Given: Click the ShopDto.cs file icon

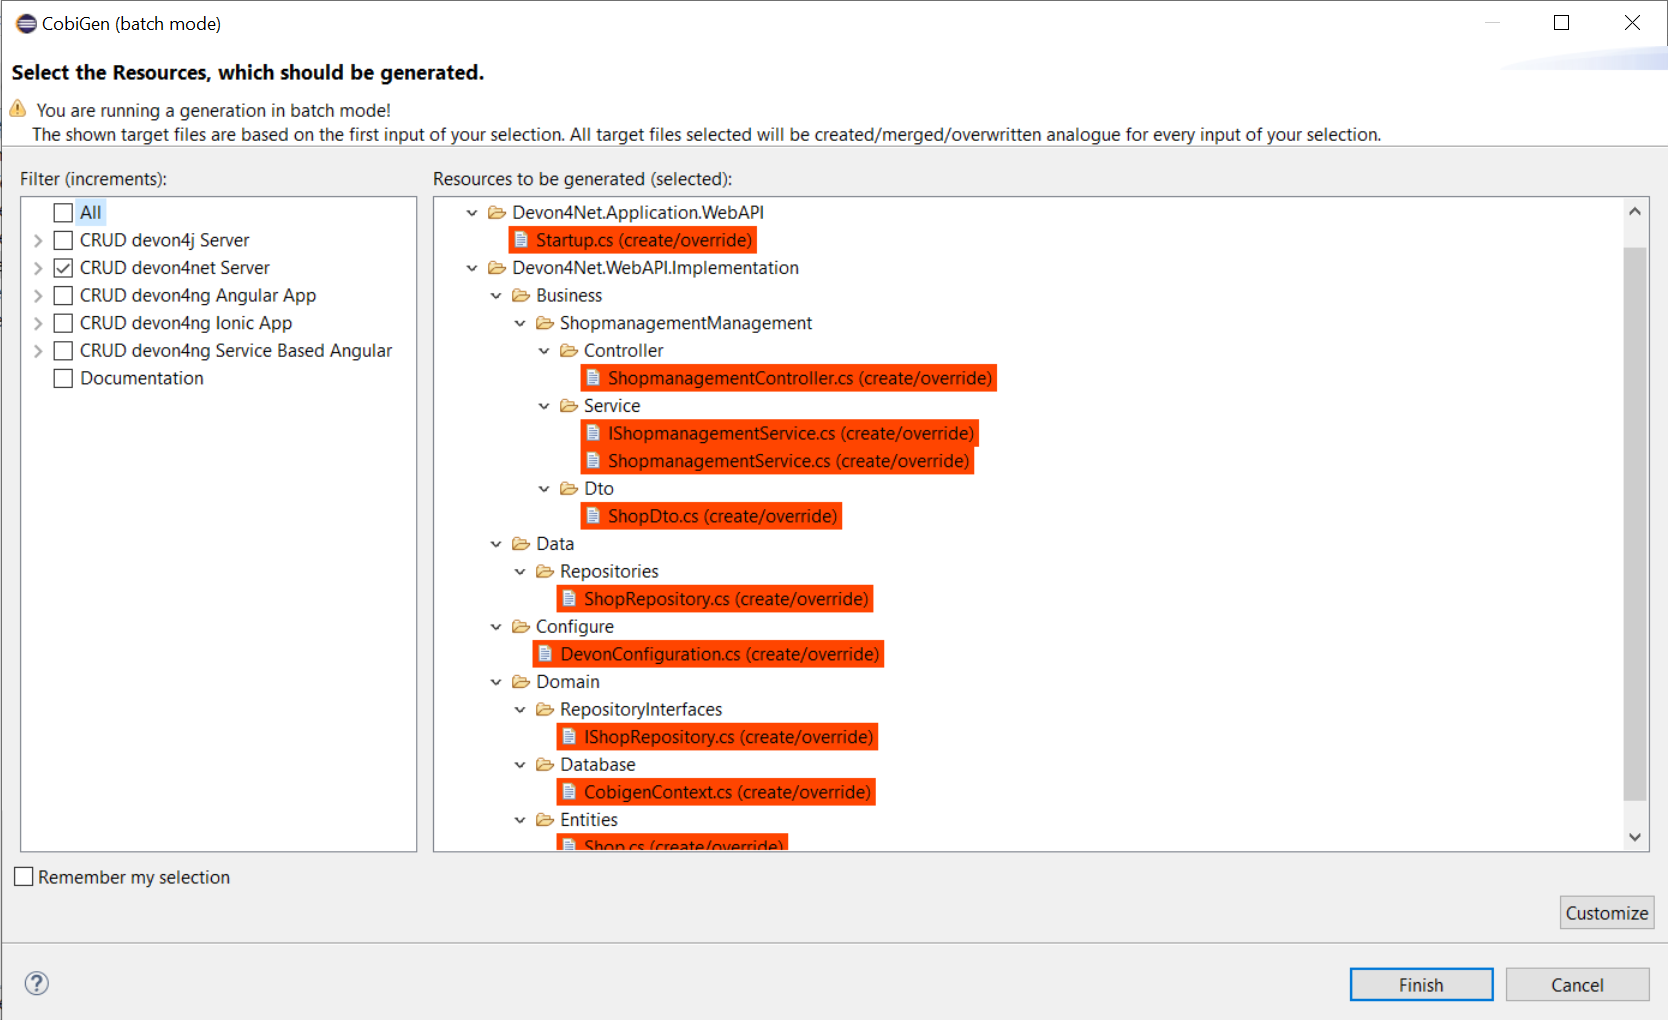Looking at the screenshot, I should (593, 516).
